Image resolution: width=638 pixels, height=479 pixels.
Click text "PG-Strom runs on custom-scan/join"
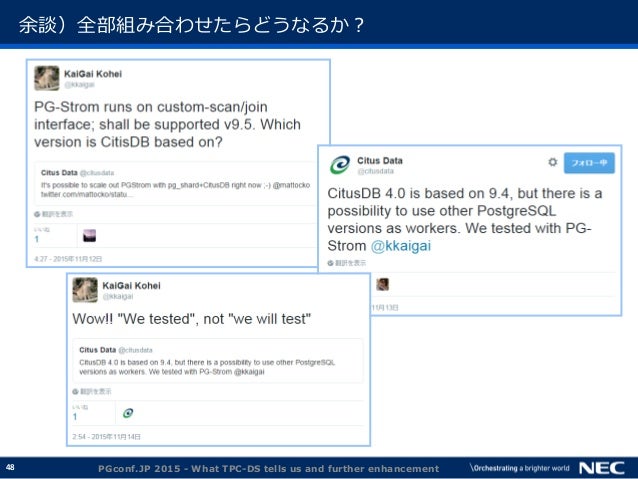click(151, 107)
